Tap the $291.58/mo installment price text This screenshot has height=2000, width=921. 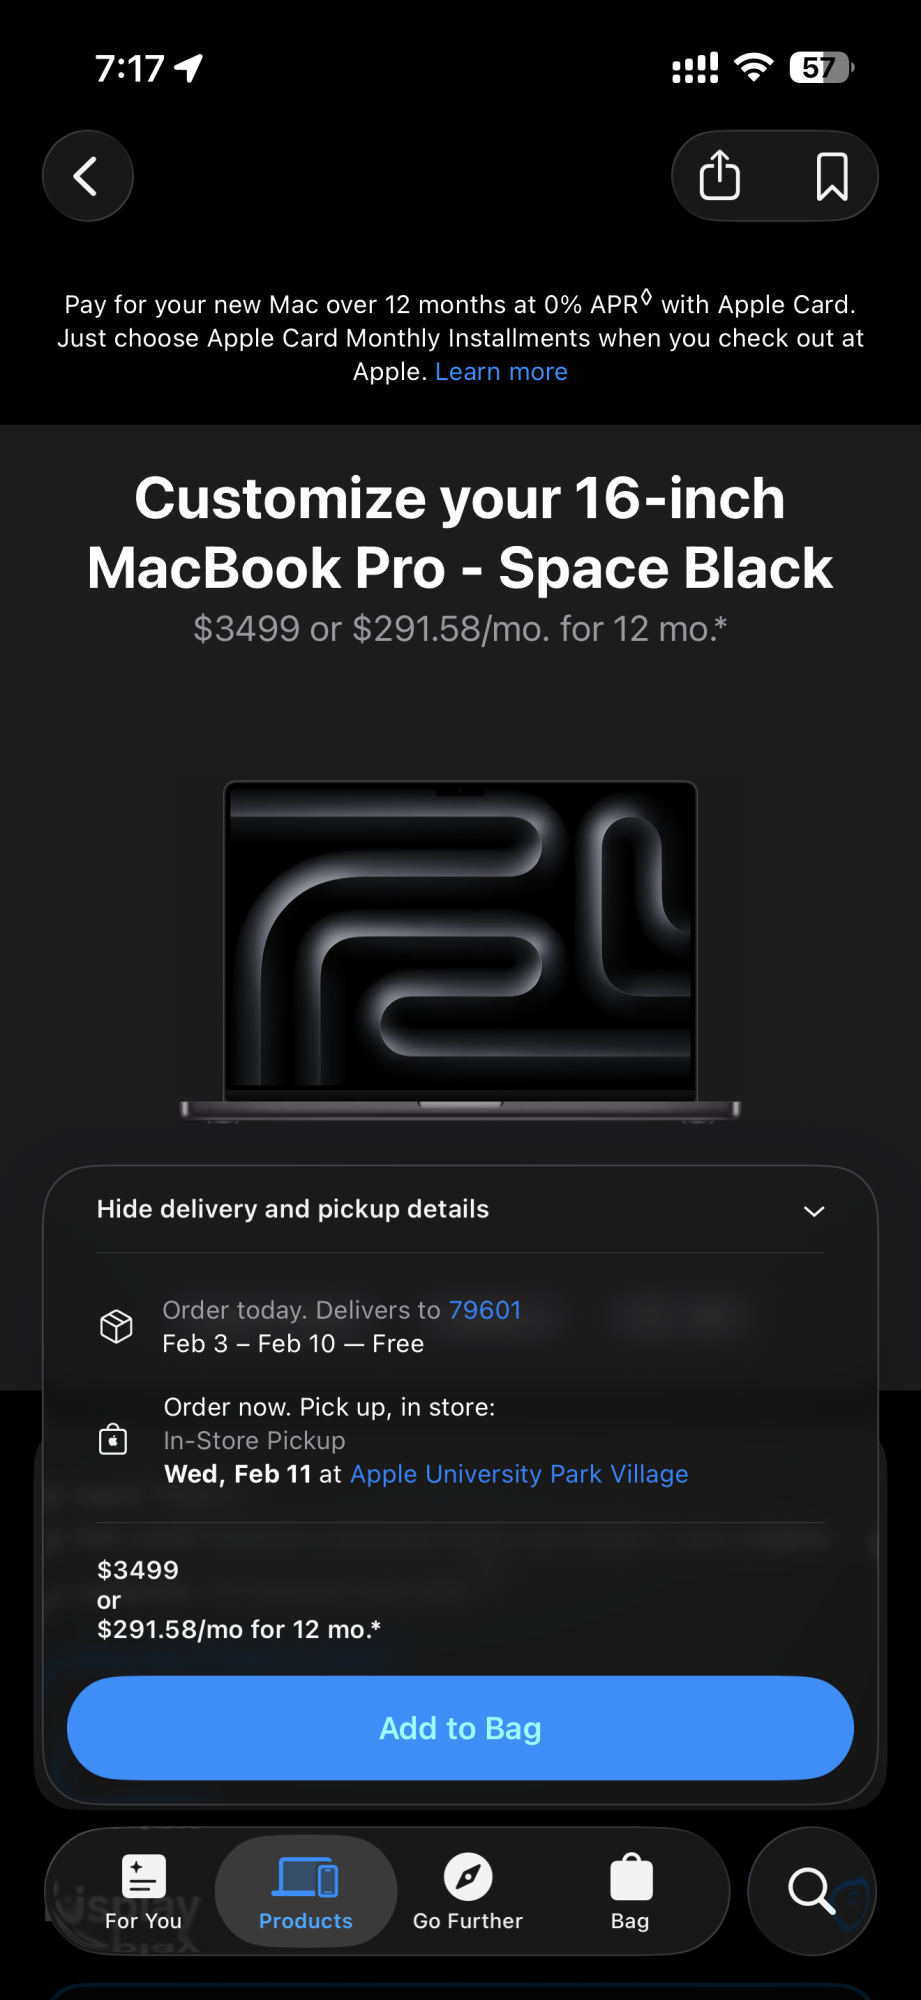pyautogui.click(x=238, y=1629)
